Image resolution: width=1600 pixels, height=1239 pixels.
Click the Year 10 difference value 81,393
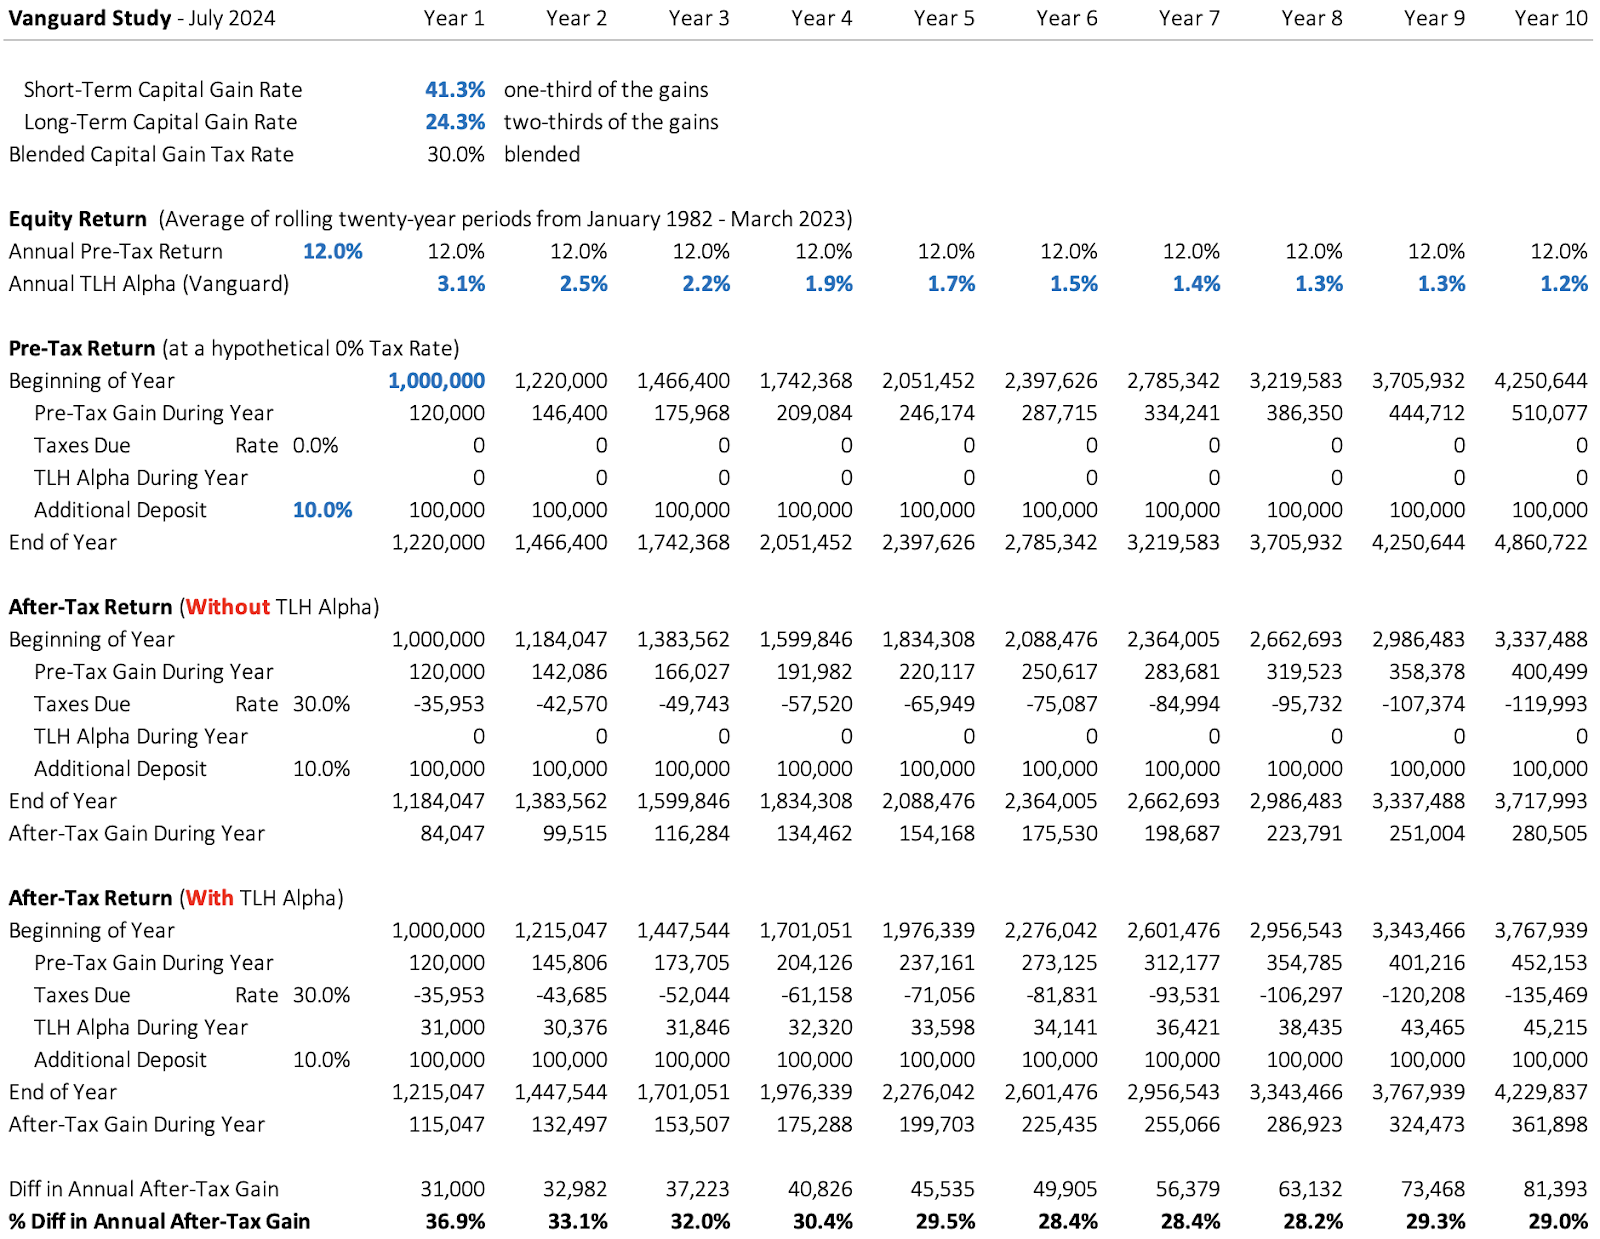click(1554, 1189)
